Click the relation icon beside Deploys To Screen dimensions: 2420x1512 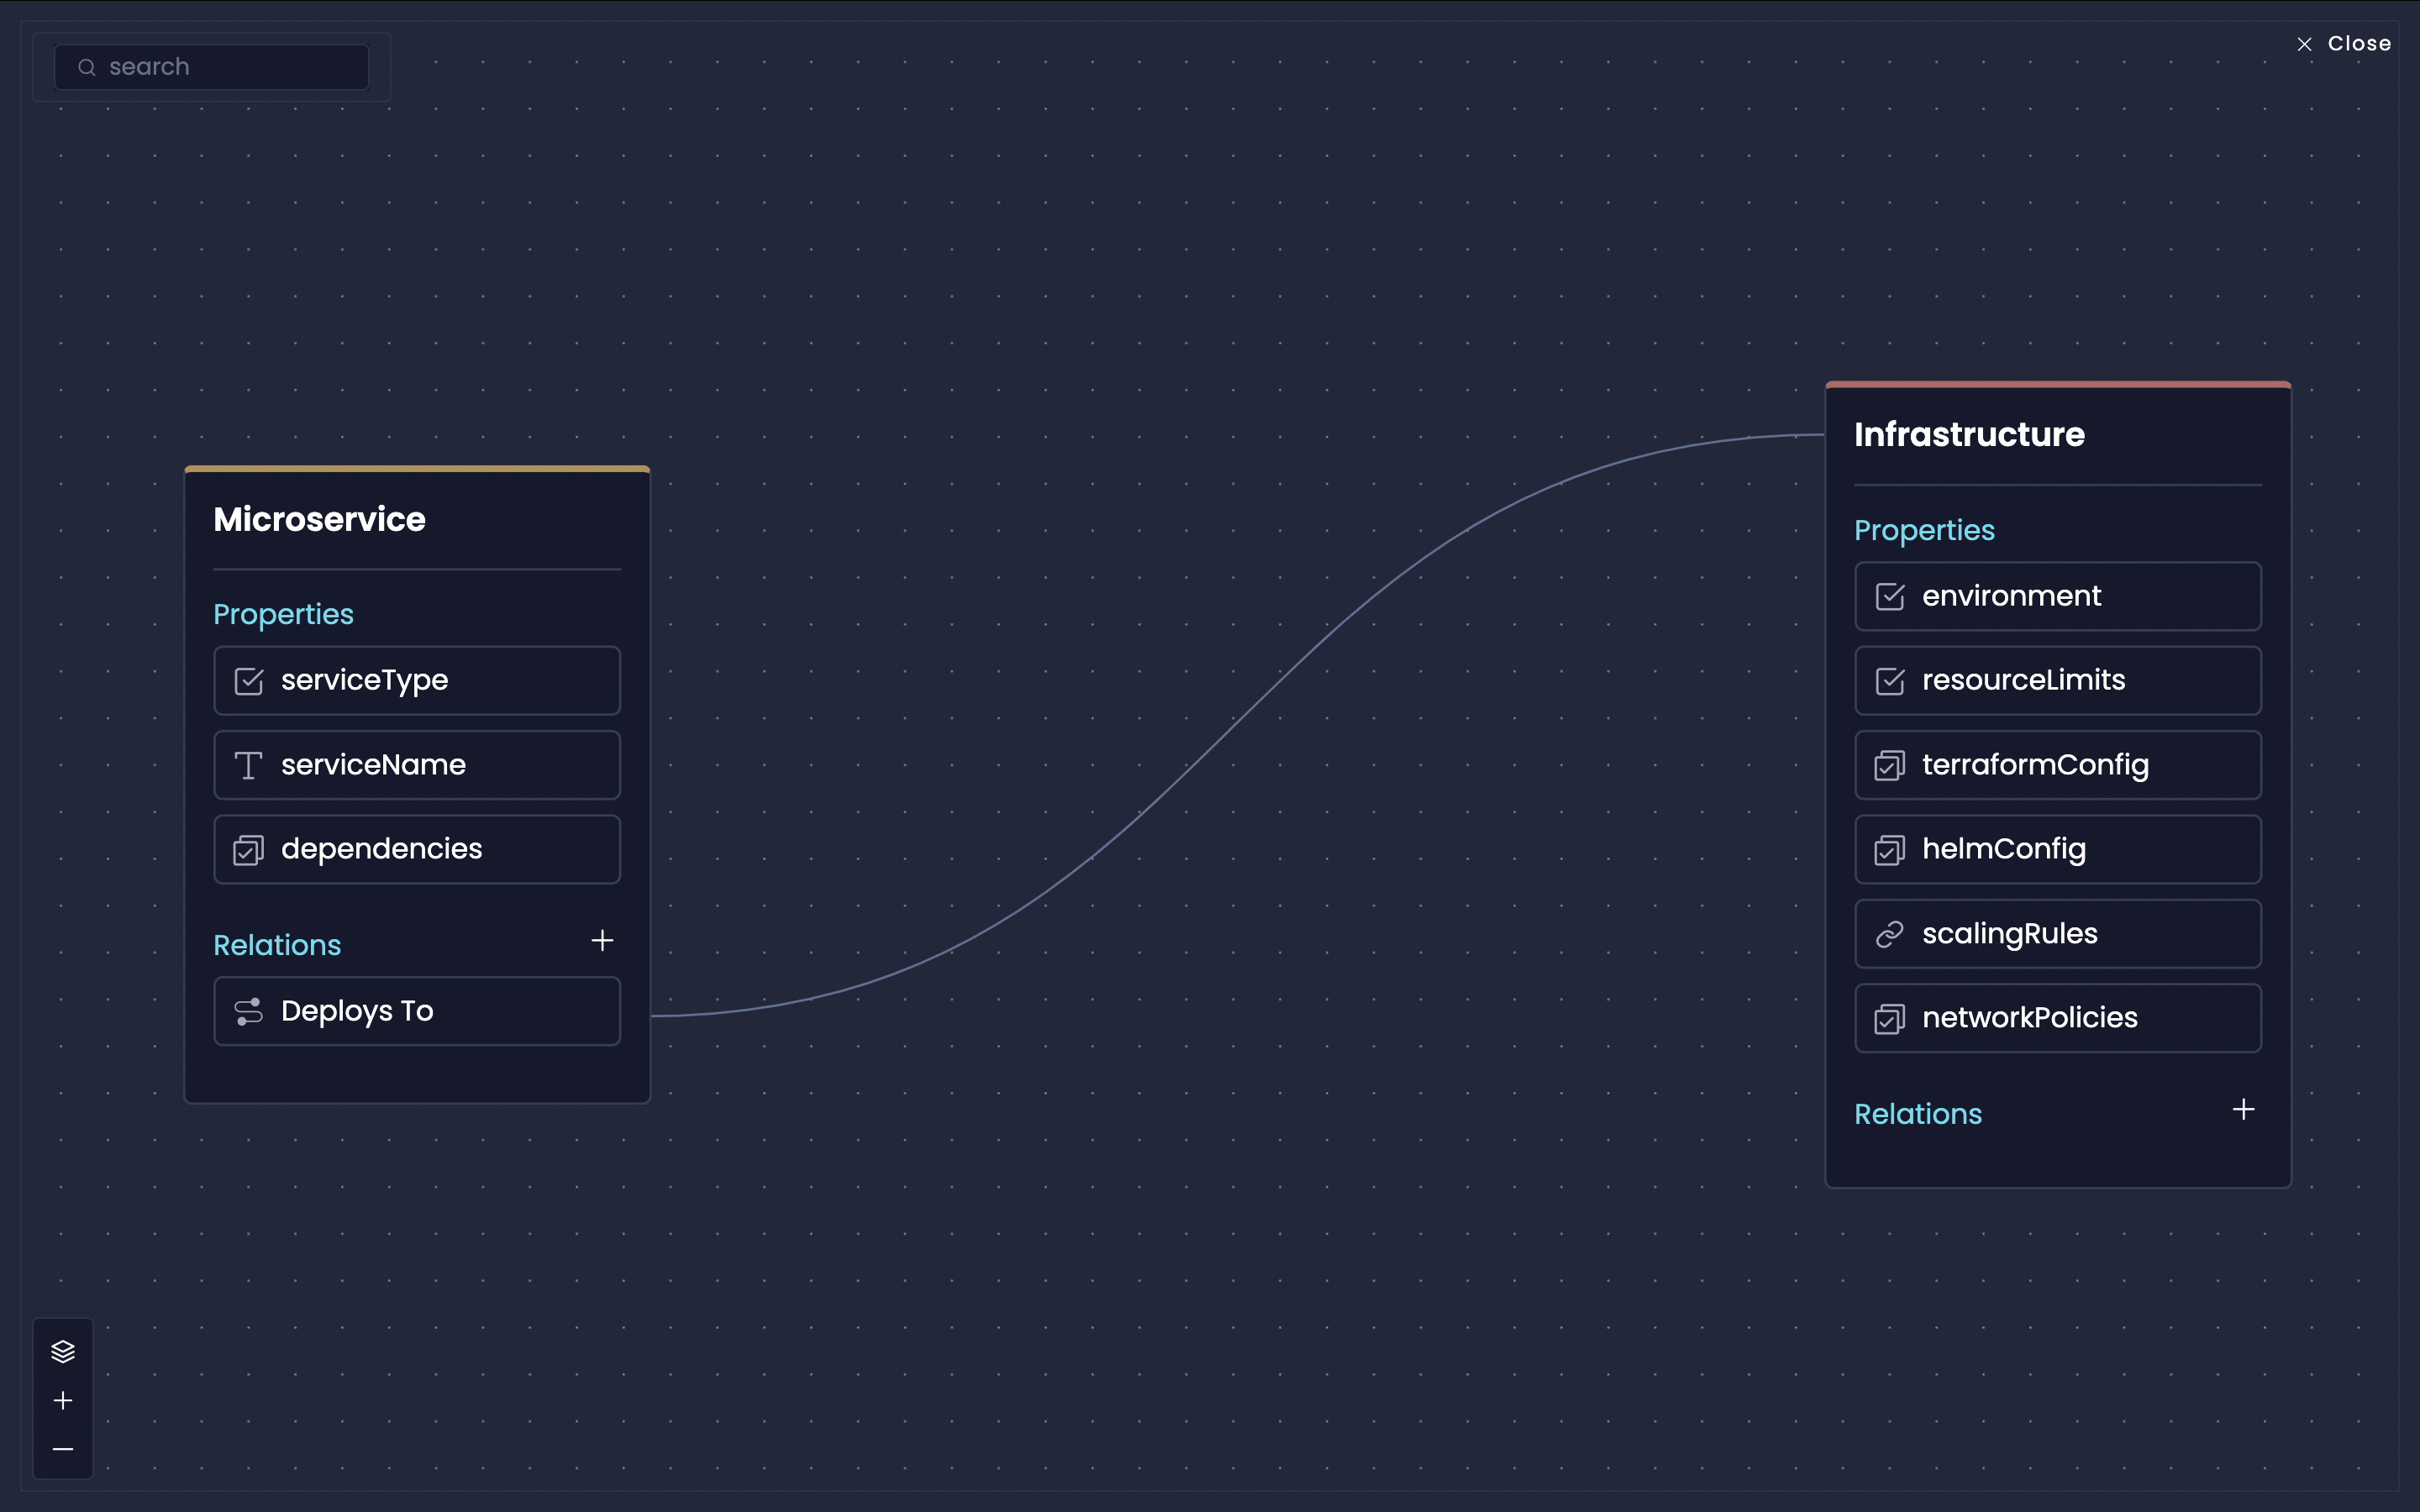248,1011
